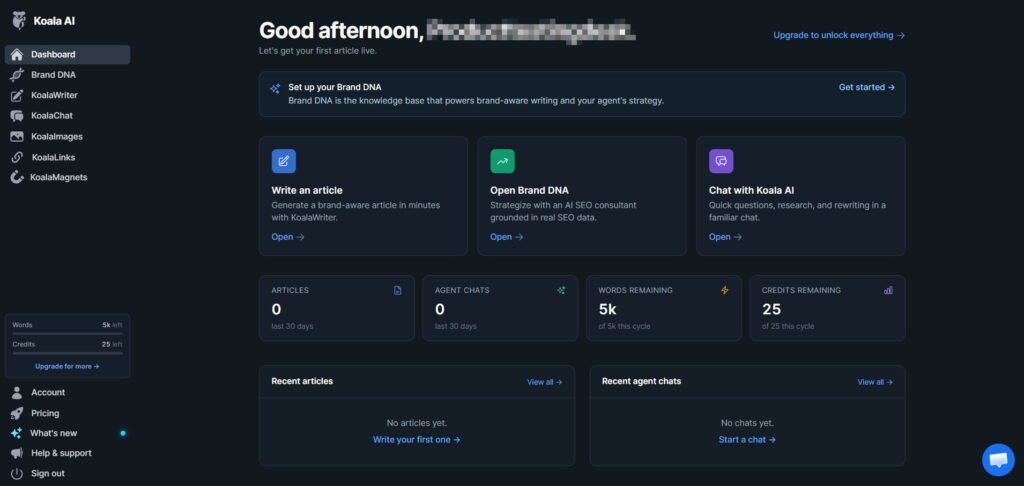
Task: Click the Dashboard home icon
Action: tap(17, 55)
